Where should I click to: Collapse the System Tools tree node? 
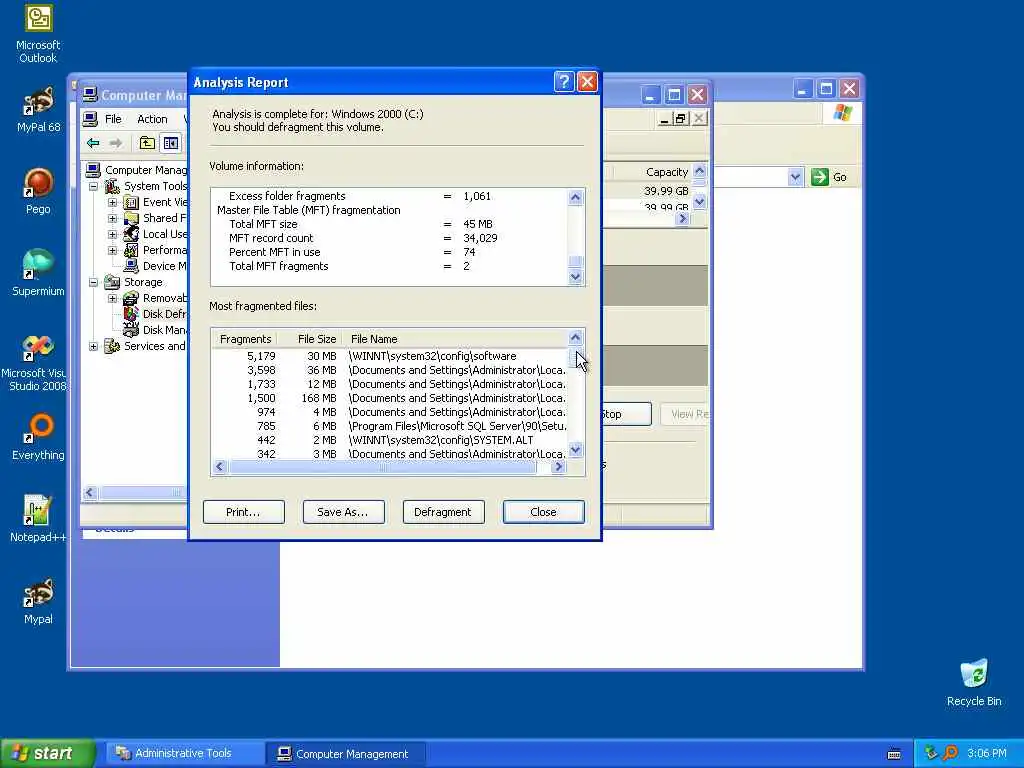coord(93,187)
